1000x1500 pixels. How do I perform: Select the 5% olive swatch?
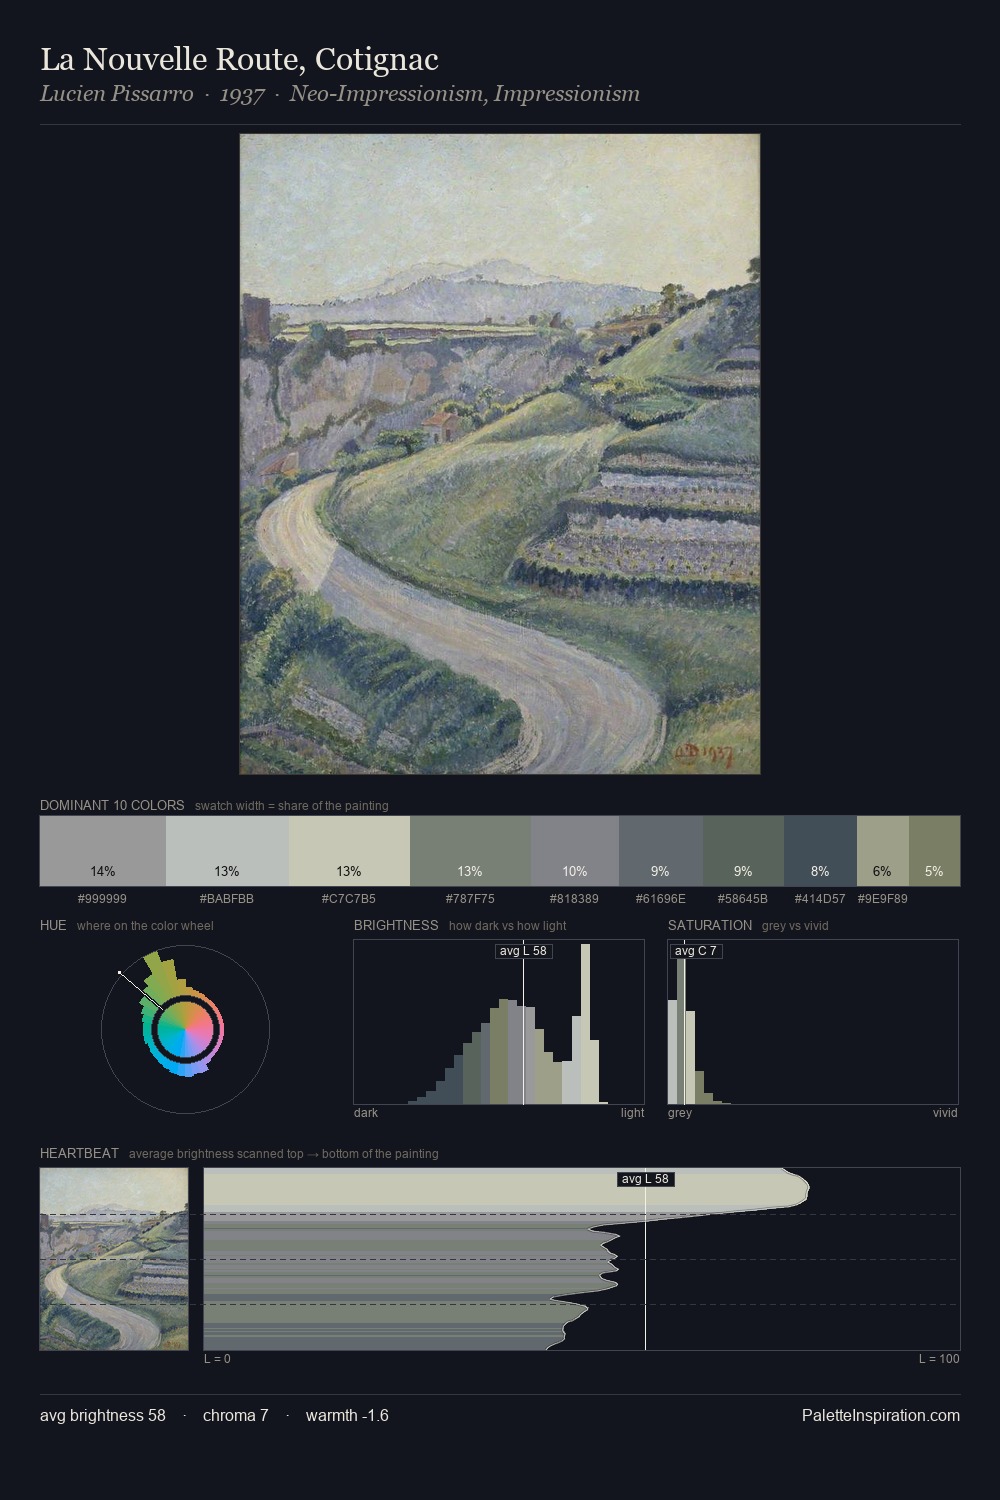tap(934, 851)
